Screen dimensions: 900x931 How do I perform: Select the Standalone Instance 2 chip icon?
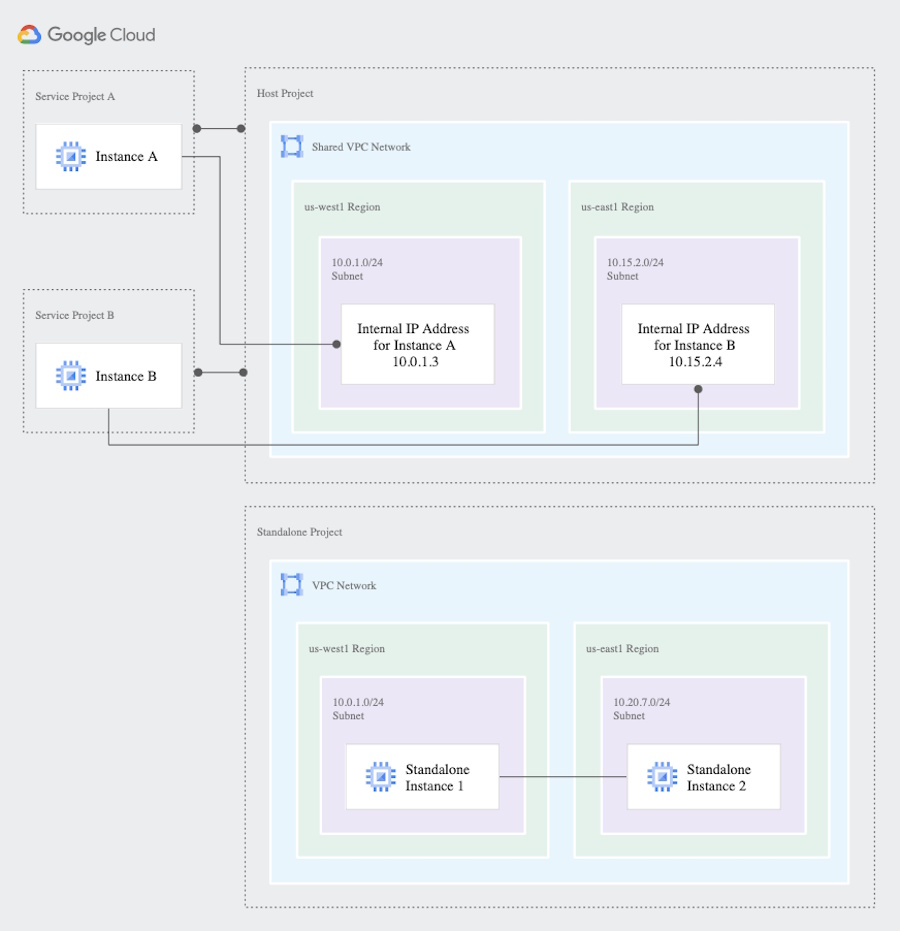(662, 777)
